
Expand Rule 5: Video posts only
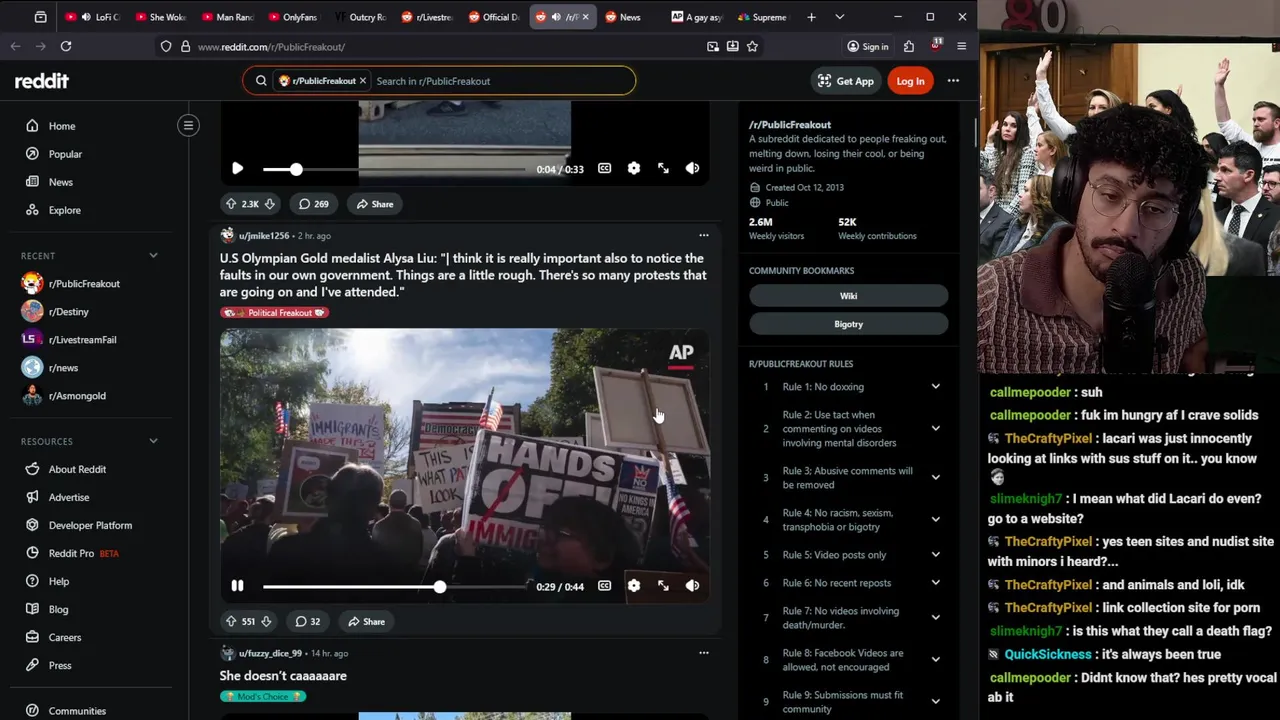tap(935, 555)
